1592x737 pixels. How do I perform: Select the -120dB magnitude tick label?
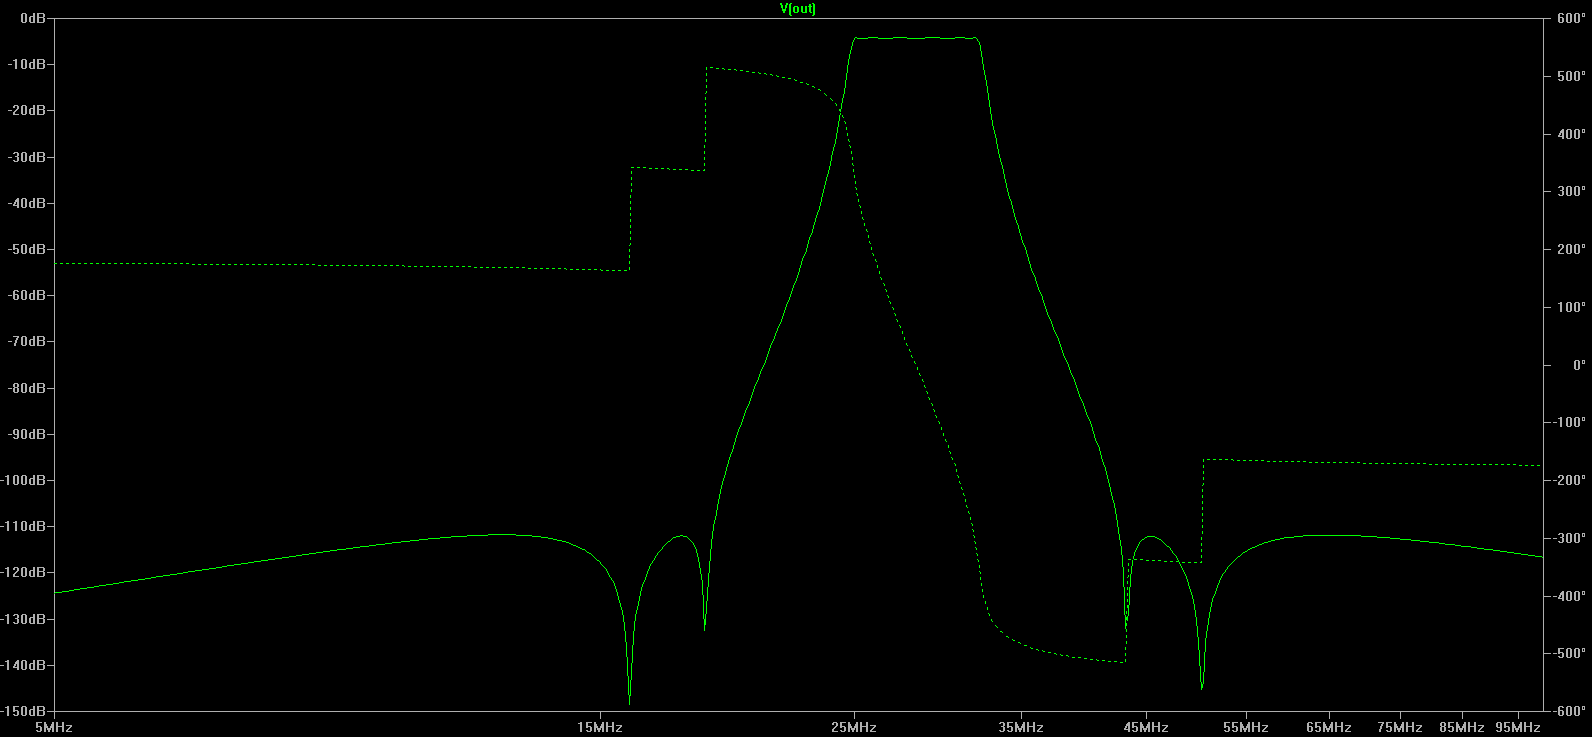25,573
